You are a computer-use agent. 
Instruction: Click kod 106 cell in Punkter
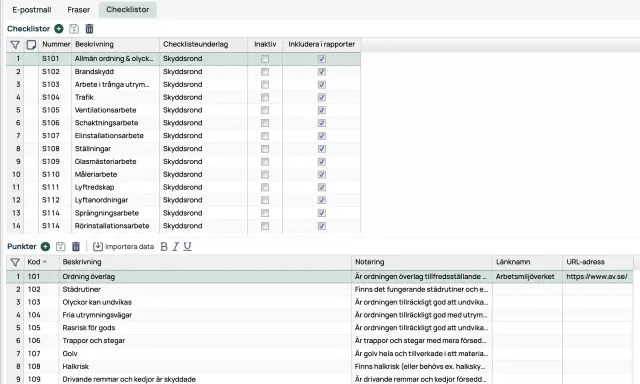pyautogui.click(x=41, y=341)
